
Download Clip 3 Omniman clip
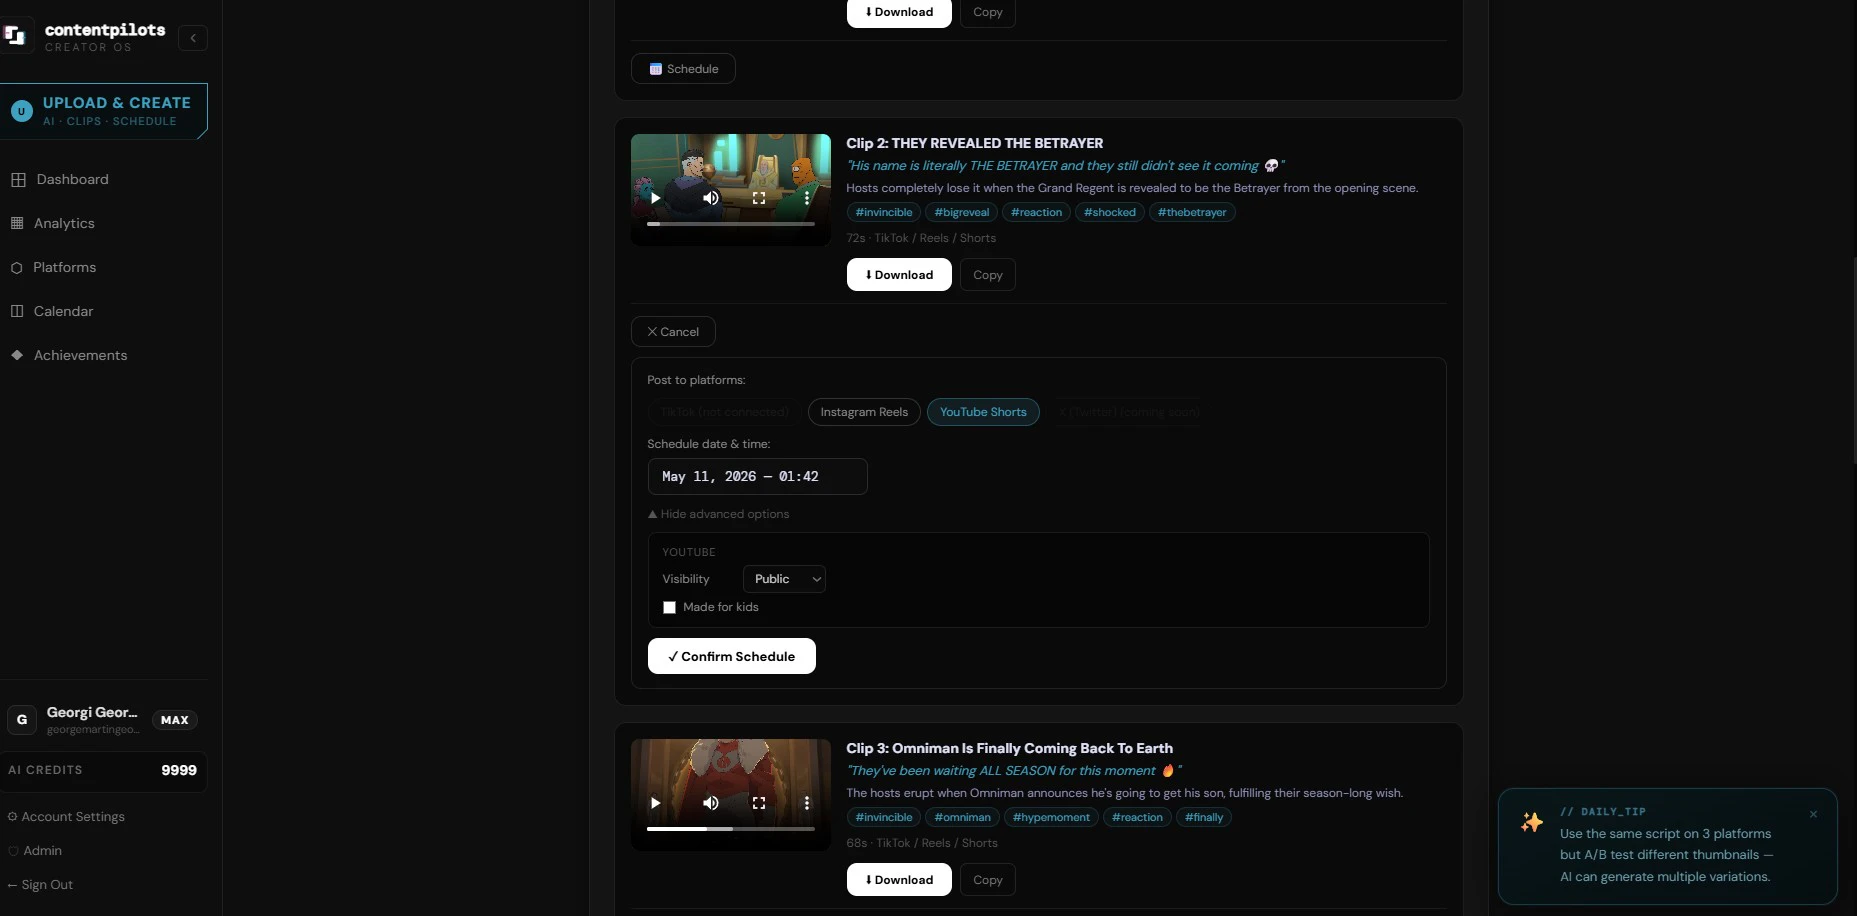899,880
